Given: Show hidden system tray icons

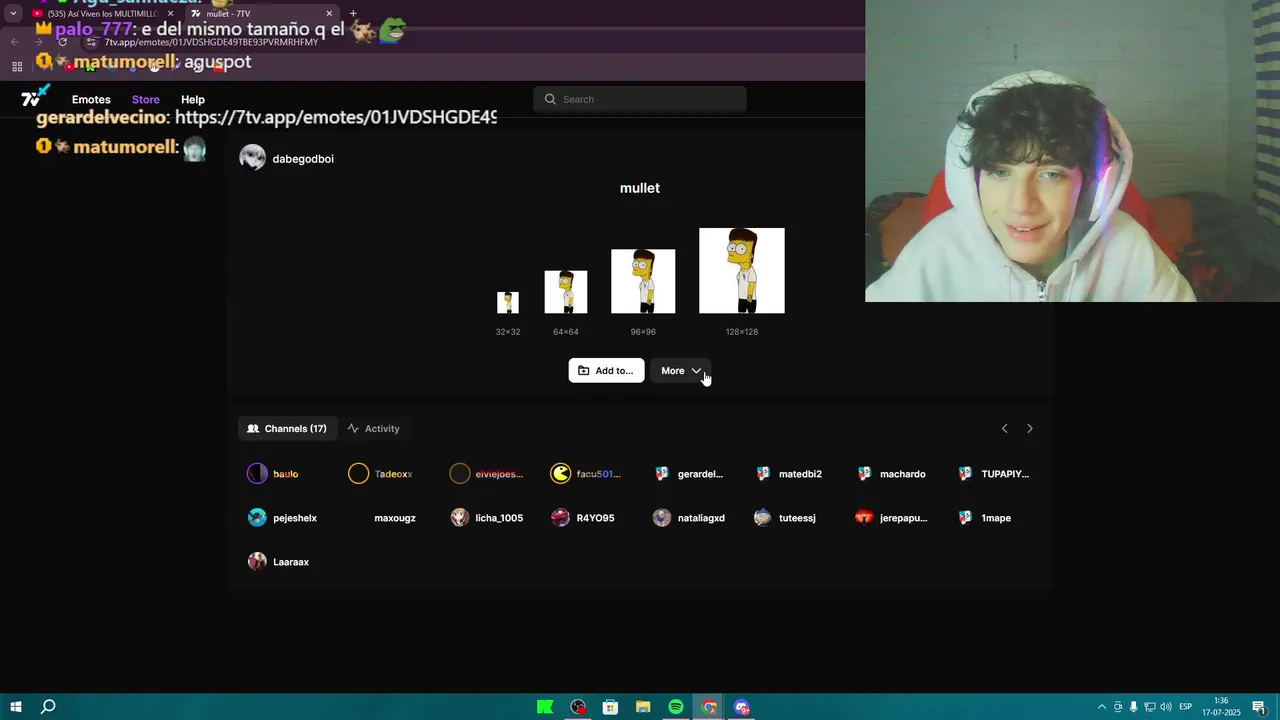Looking at the screenshot, I should [1102, 707].
